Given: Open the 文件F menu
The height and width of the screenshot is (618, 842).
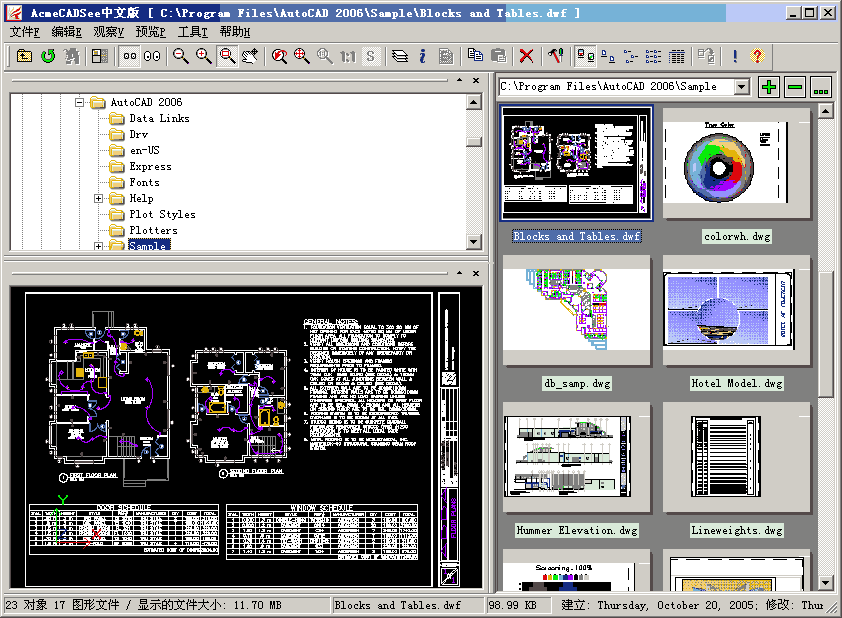Looking at the screenshot, I should tap(24, 32).
